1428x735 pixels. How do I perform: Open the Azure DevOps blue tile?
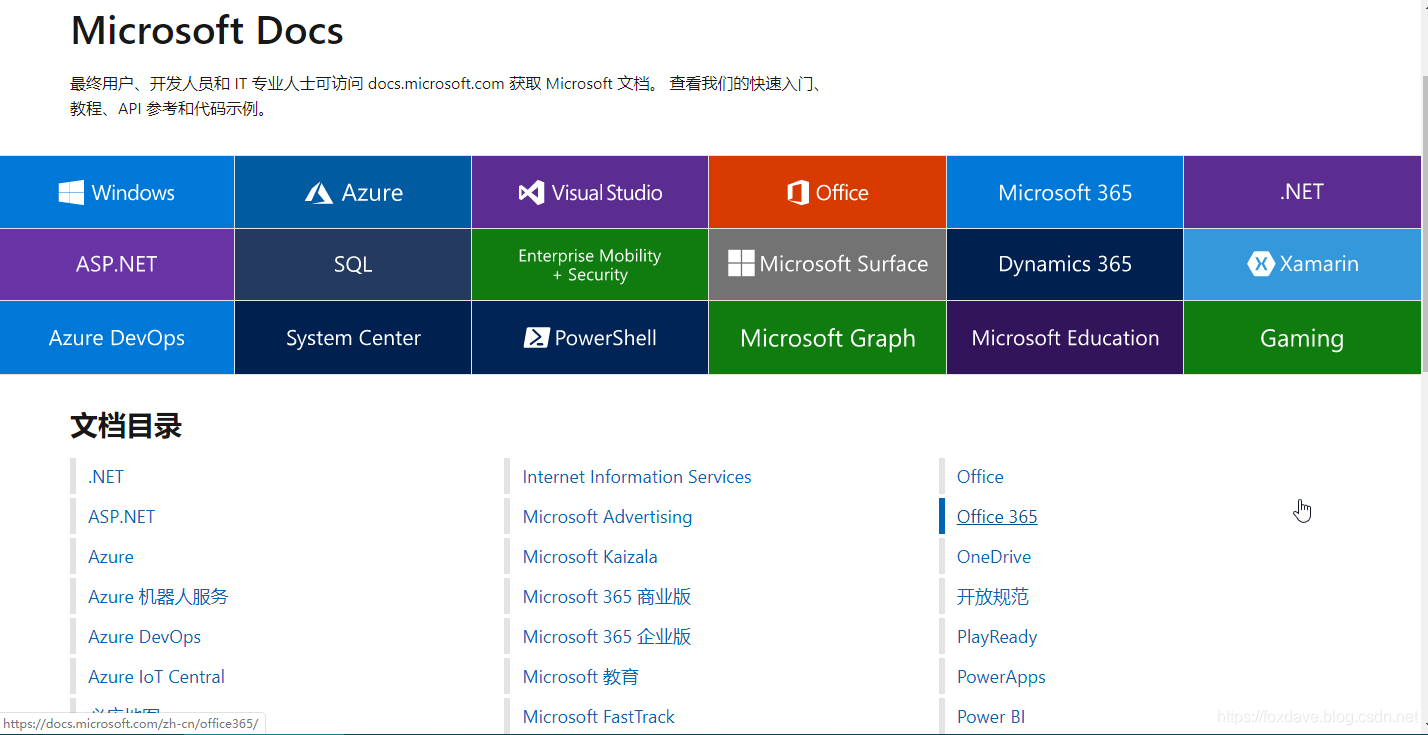(x=117, y=338)
